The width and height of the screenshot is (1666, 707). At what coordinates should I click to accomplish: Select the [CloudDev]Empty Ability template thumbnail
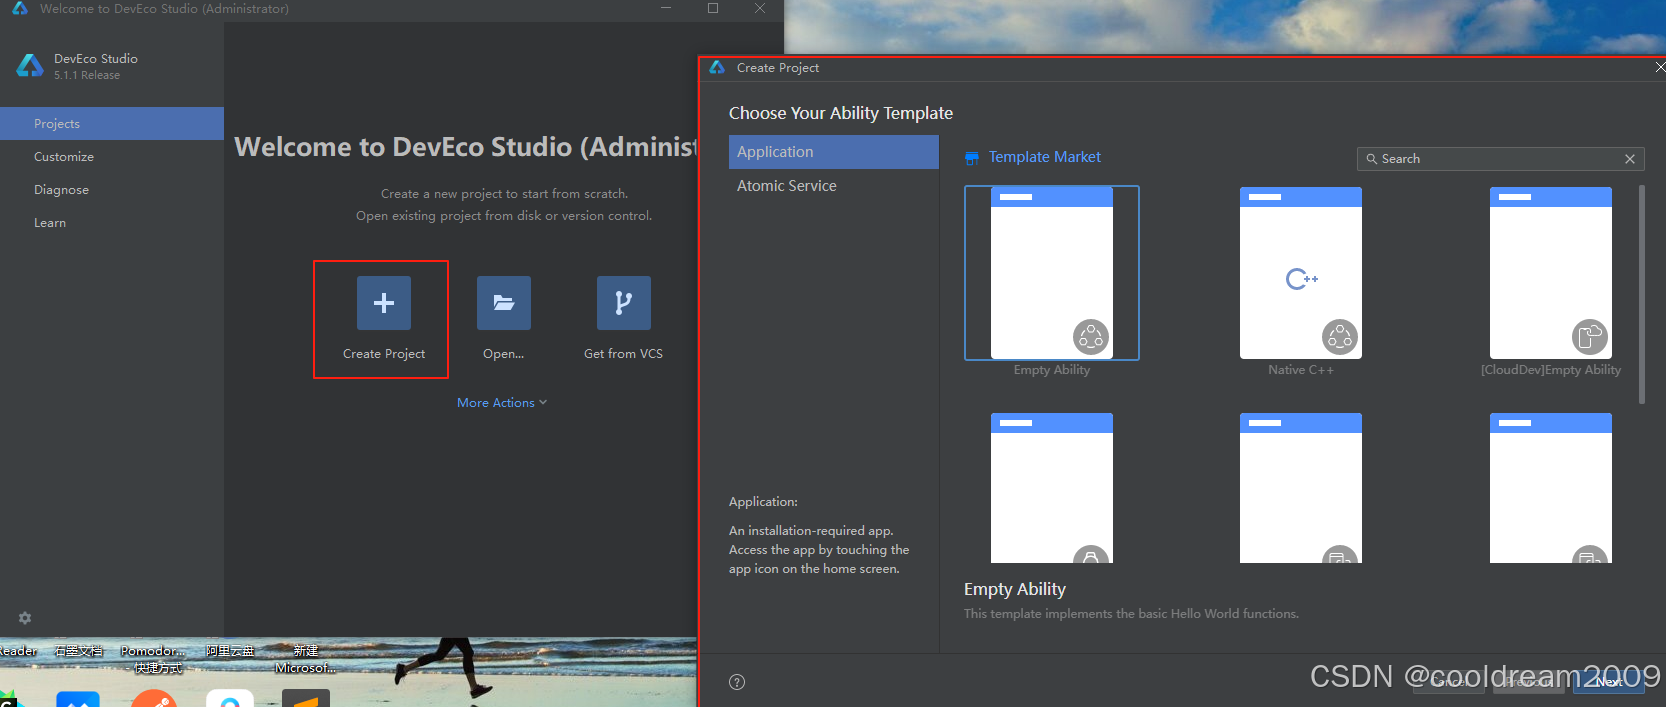[1551, 273]
